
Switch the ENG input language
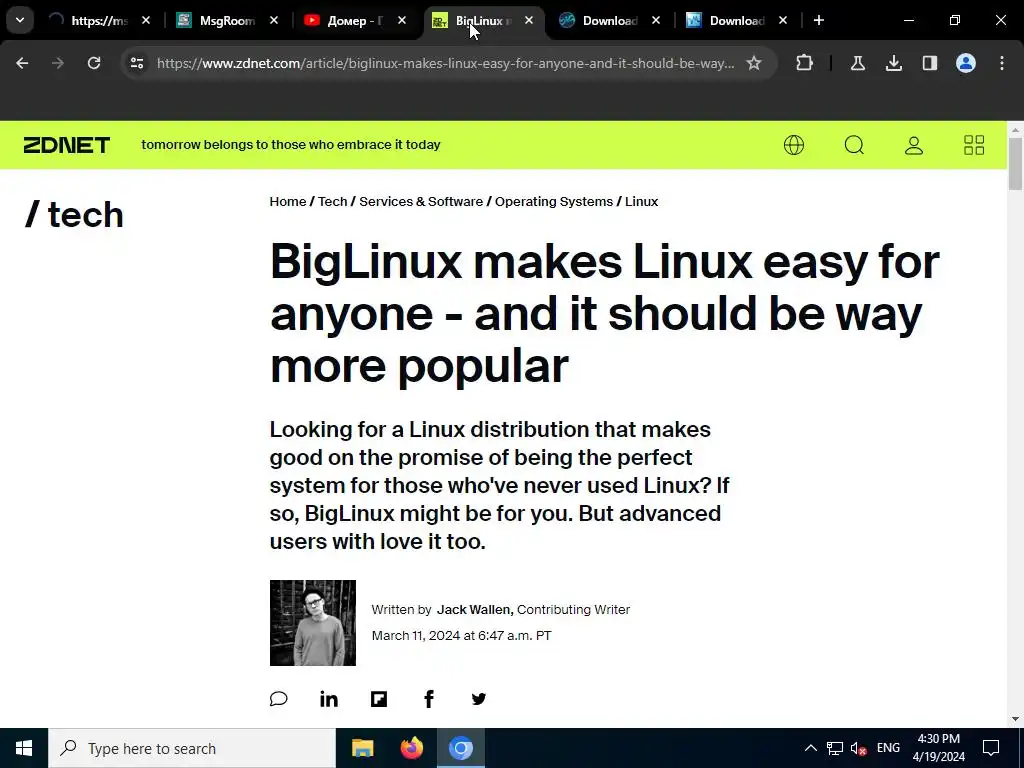pos(888,748)
